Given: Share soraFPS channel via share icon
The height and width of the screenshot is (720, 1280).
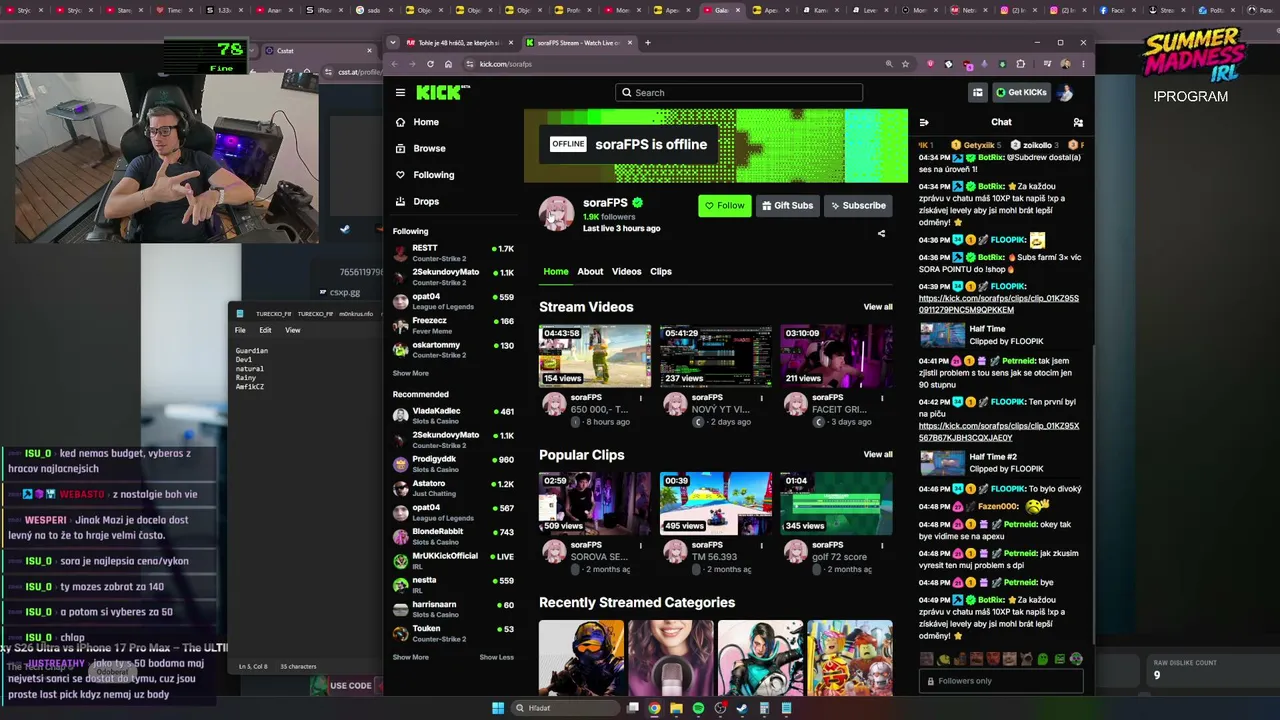Looking at the screenshot, I should (x=881, y=234).
